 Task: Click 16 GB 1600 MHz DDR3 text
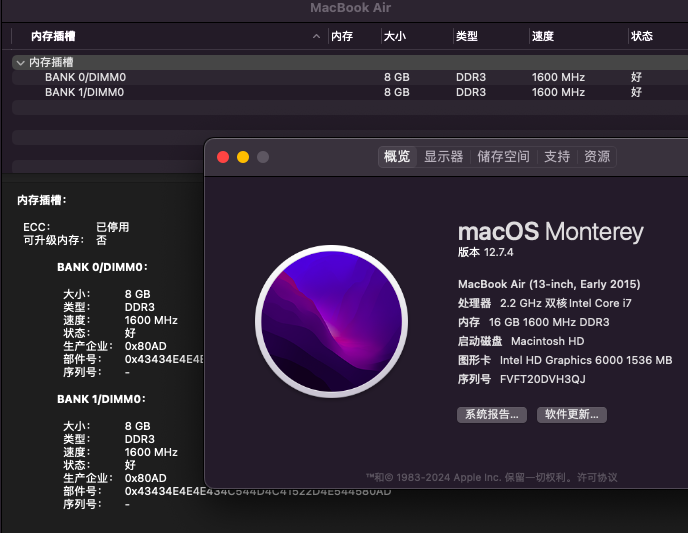(x=549, y=322)
